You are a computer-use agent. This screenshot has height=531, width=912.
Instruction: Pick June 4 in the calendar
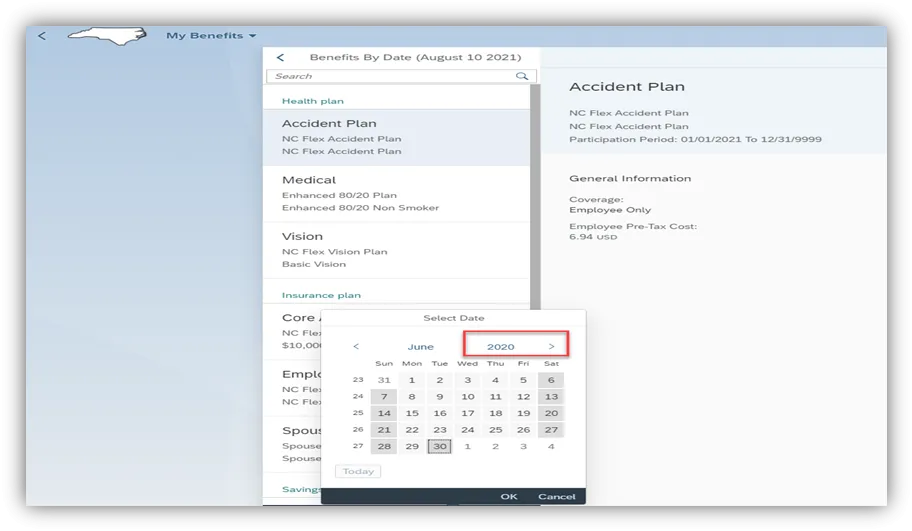pos(496,380)
